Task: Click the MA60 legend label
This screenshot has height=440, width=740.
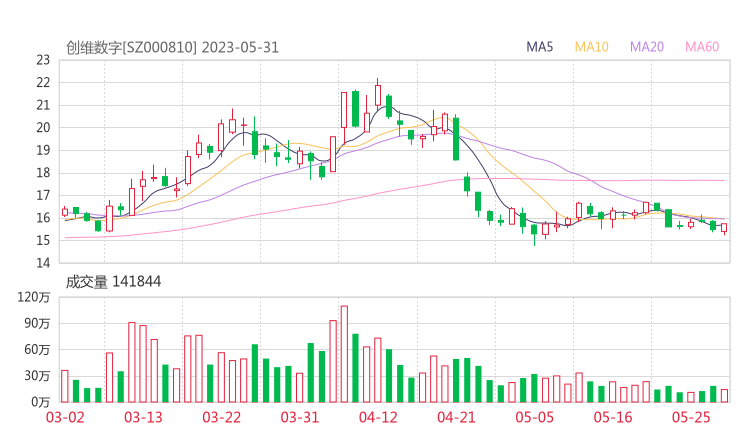Action: coord(702,47)
